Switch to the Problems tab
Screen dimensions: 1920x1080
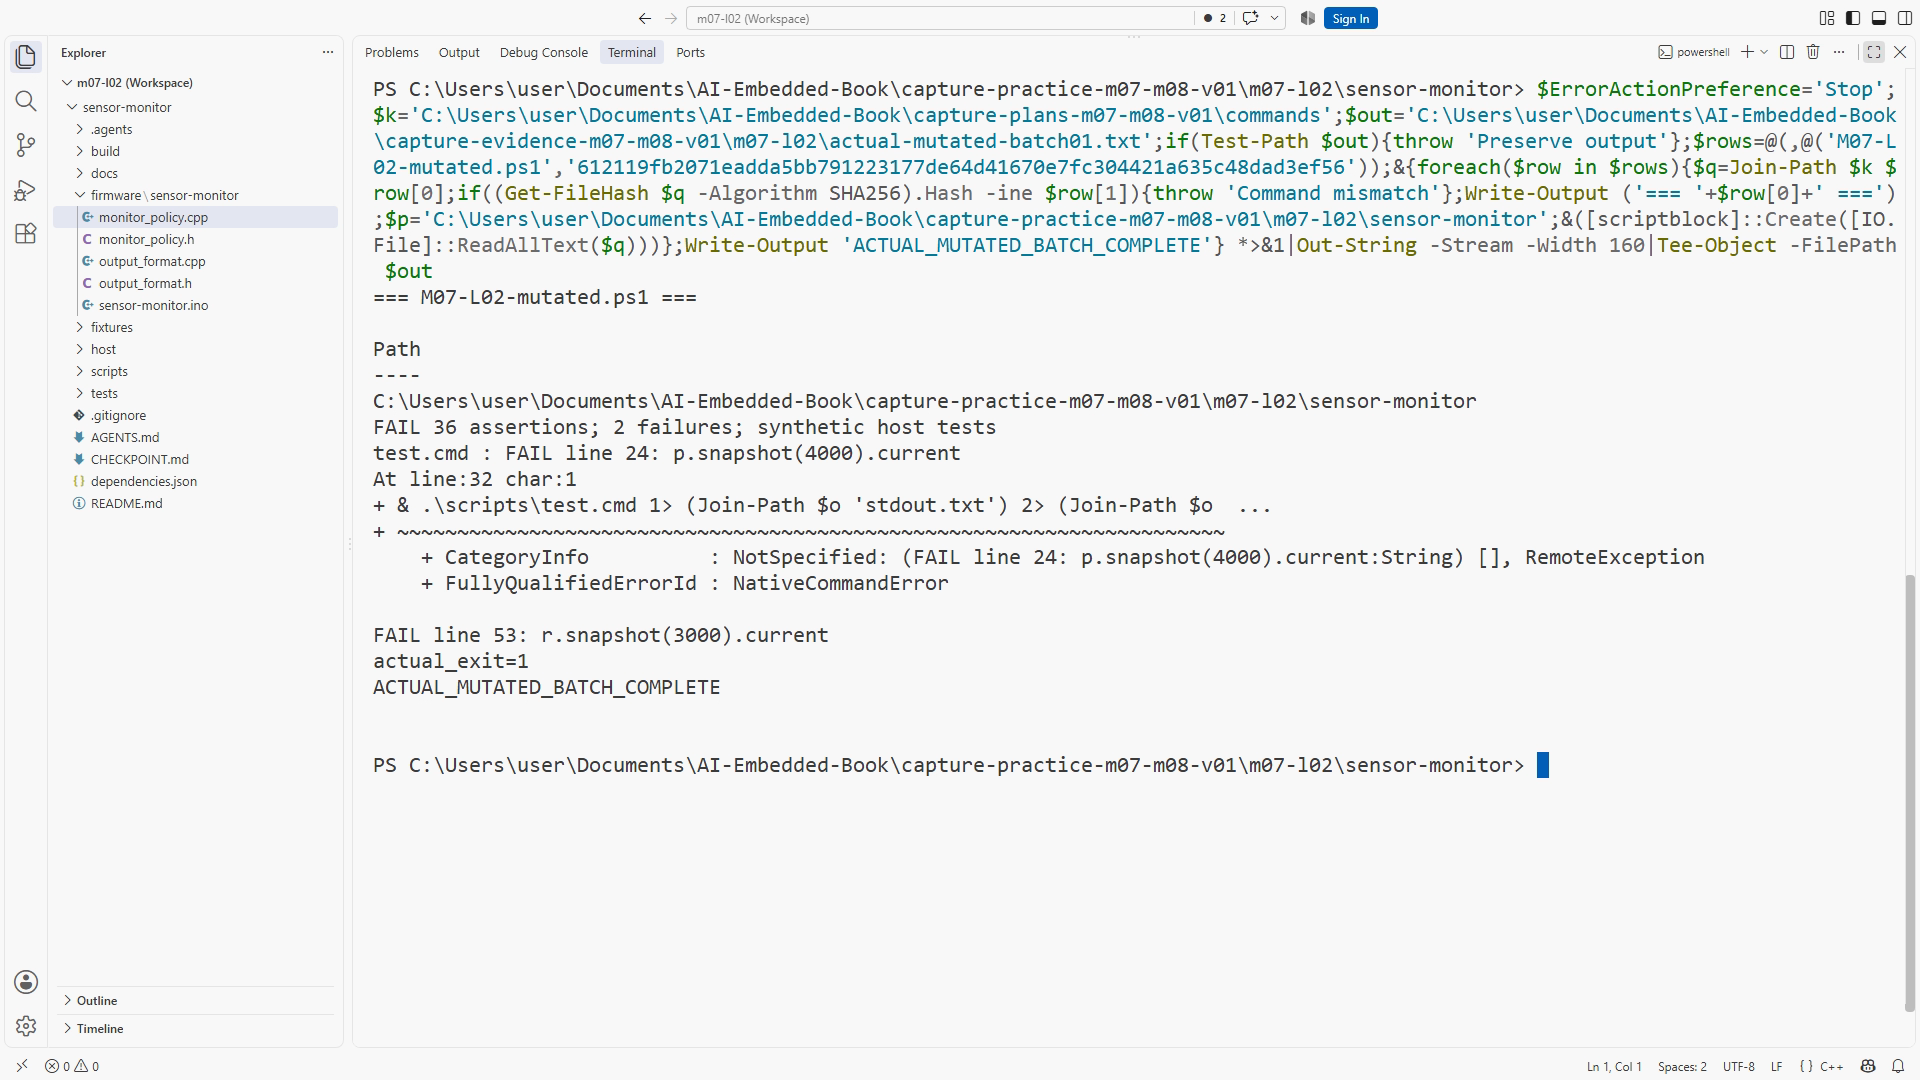[x=391, y=52]
